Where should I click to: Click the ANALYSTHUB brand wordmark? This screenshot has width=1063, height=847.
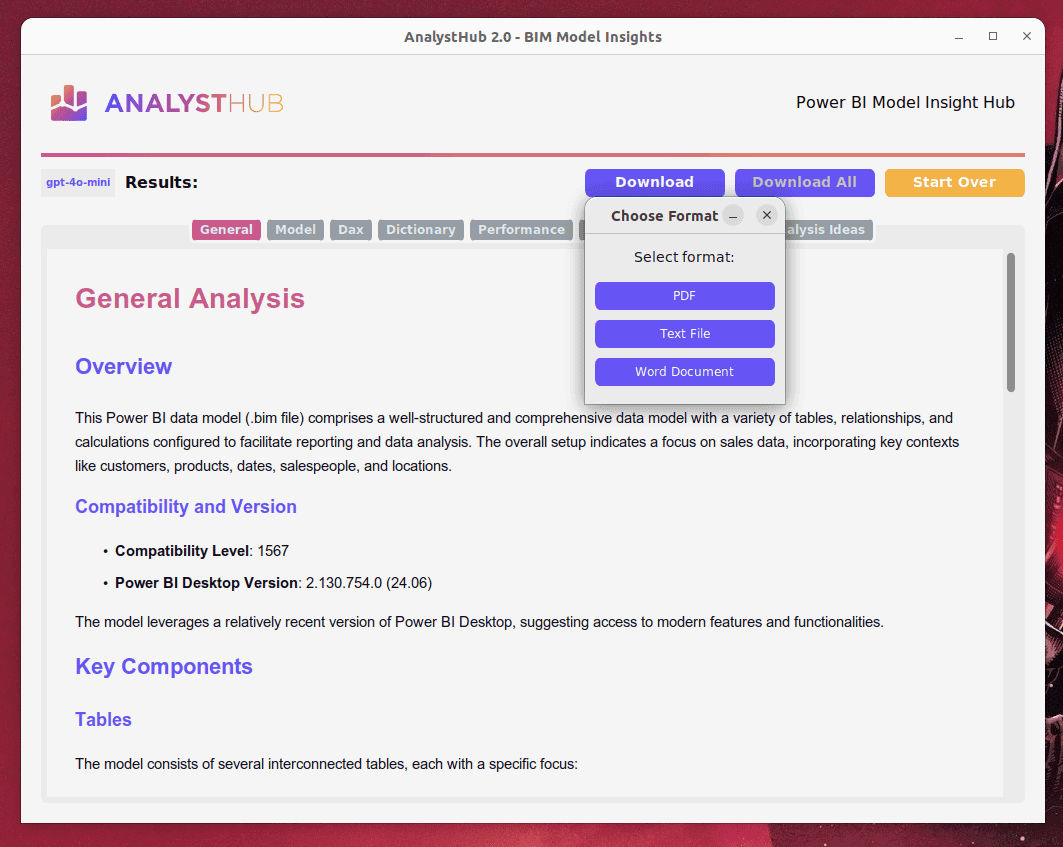(x=194, y=104)
